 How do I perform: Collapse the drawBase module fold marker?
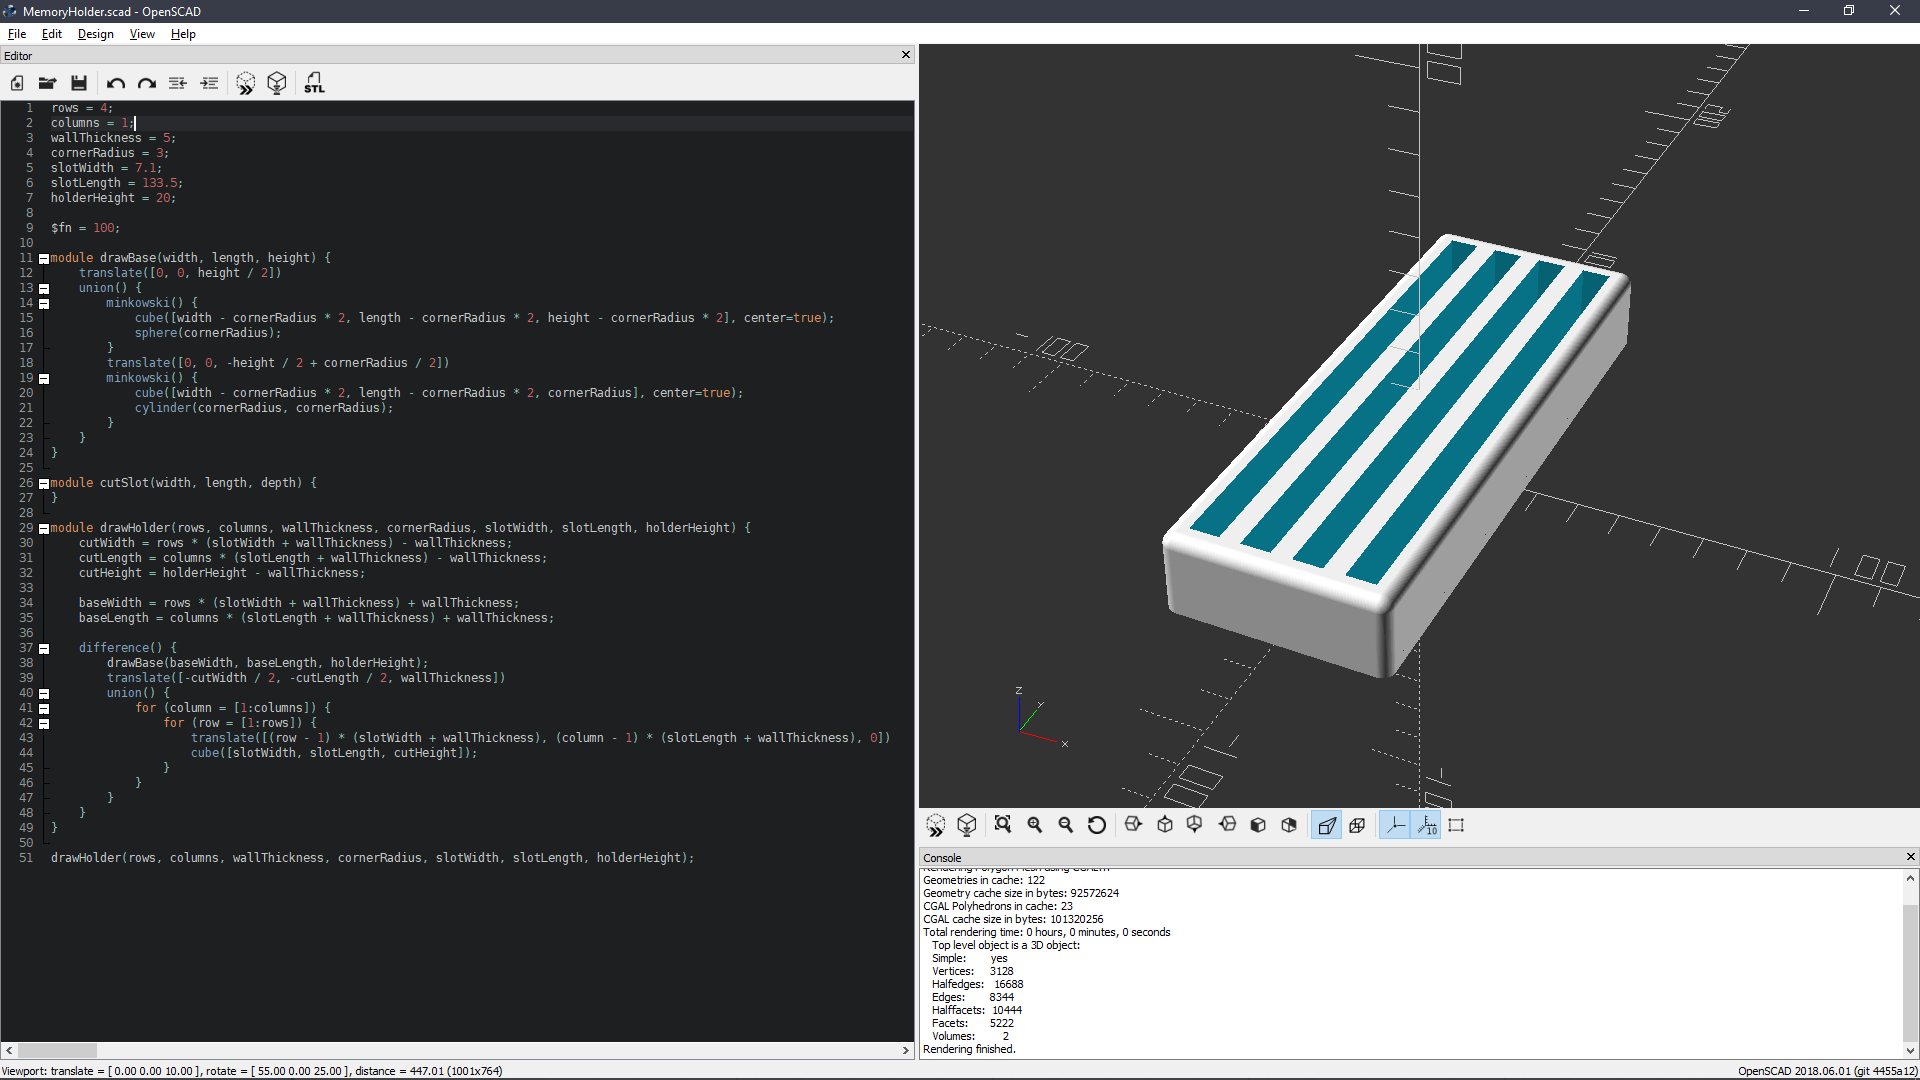tap(44, 259)
